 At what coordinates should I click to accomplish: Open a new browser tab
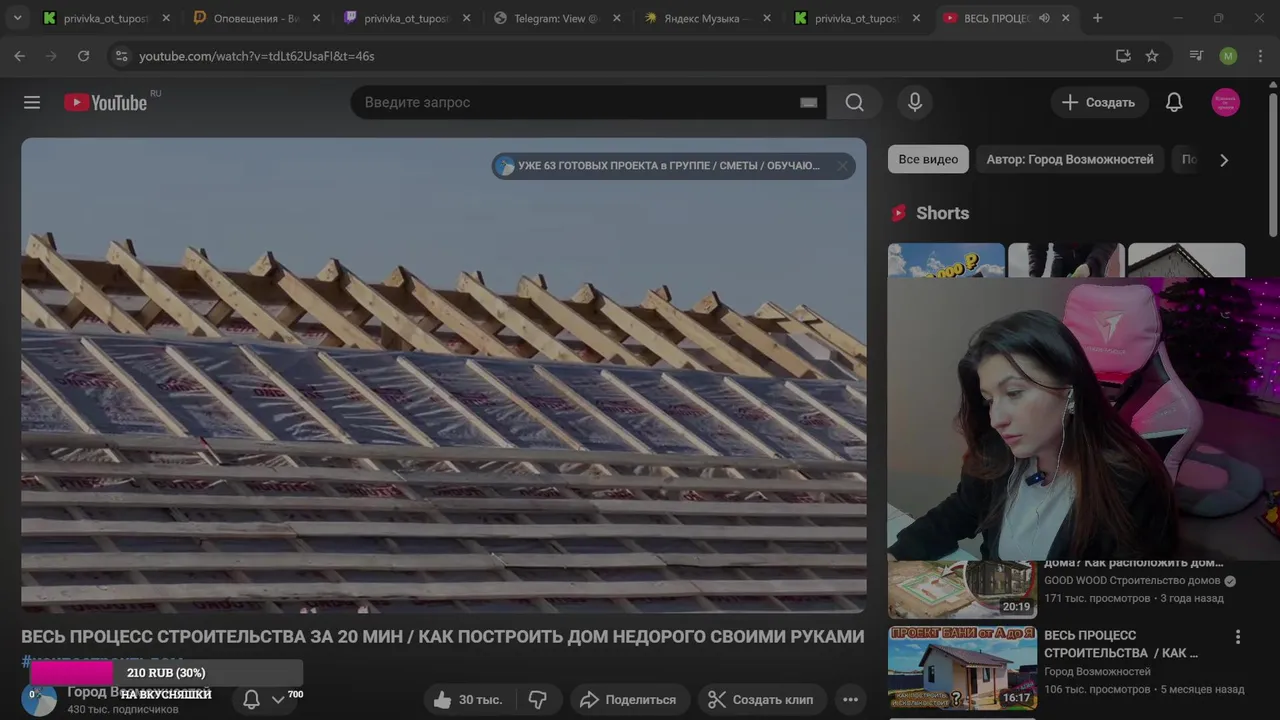tap(1097, 18)
